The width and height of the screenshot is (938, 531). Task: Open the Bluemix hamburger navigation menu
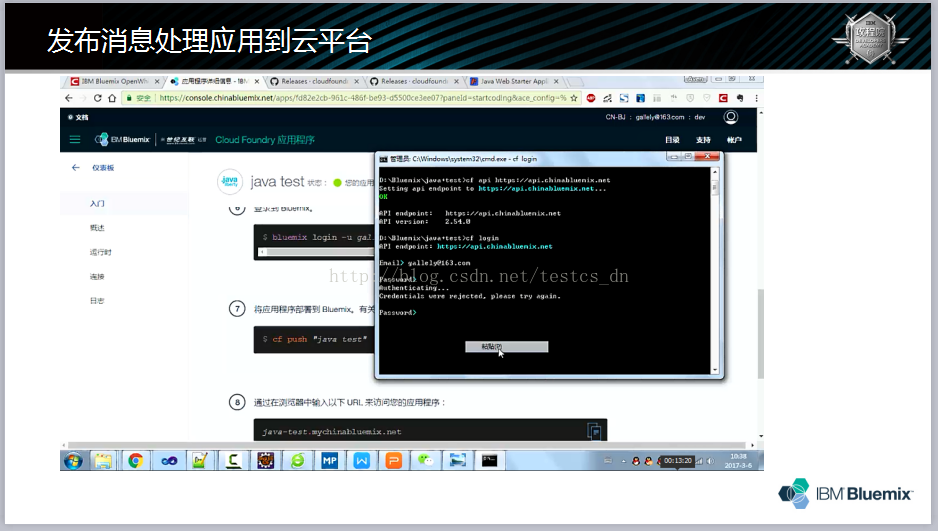(x=75, y=139)
